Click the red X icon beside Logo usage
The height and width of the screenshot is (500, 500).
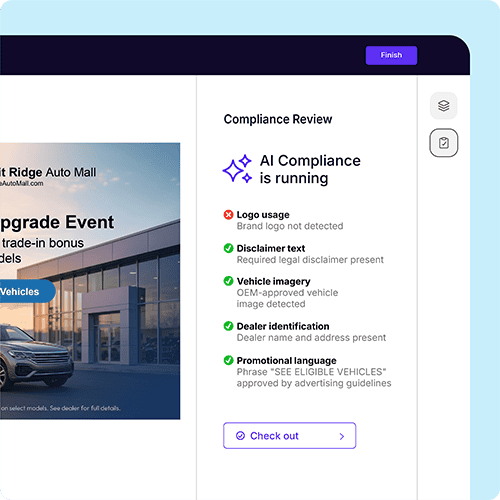tap(228, 215)
